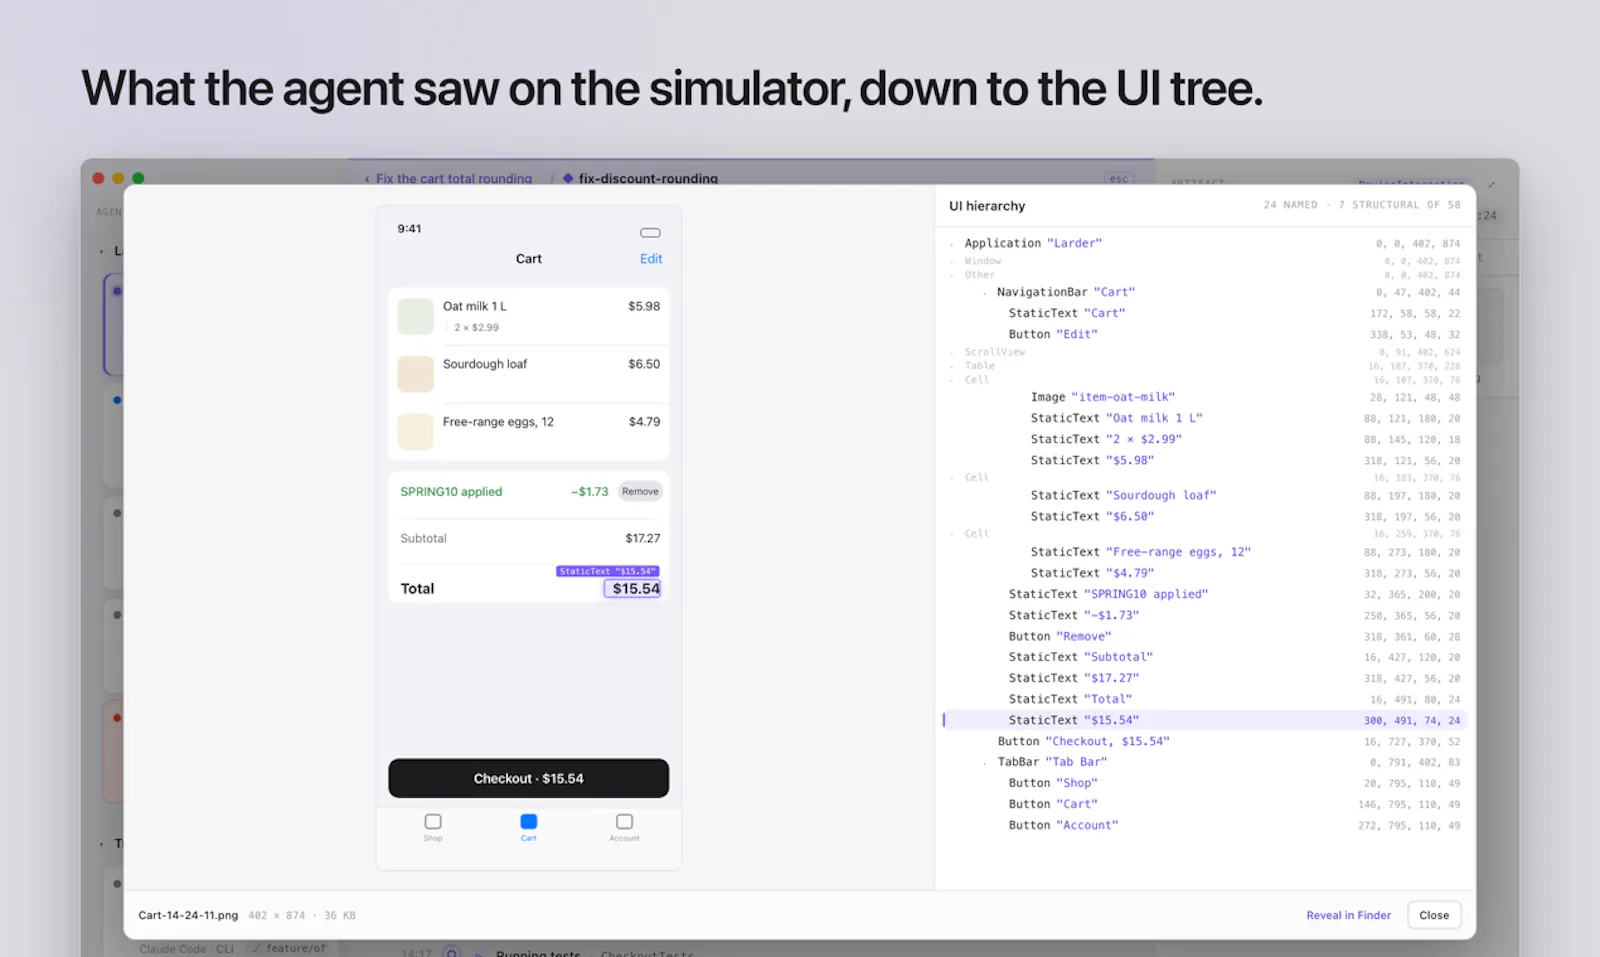Select StaticText "$6.50" hierarchy row
This screenshot has height=957, width=1600.
[x=1204, y=516]
